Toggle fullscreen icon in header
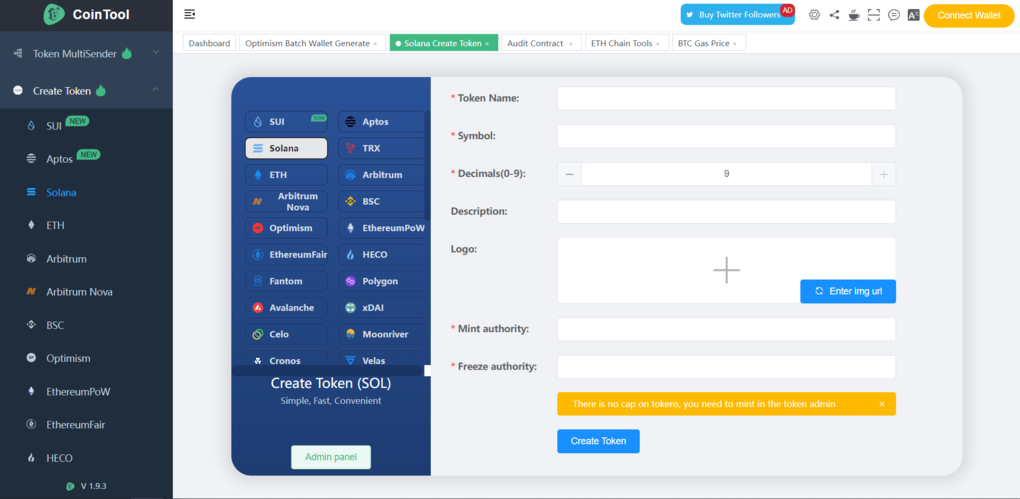 (x=874, y=15)
